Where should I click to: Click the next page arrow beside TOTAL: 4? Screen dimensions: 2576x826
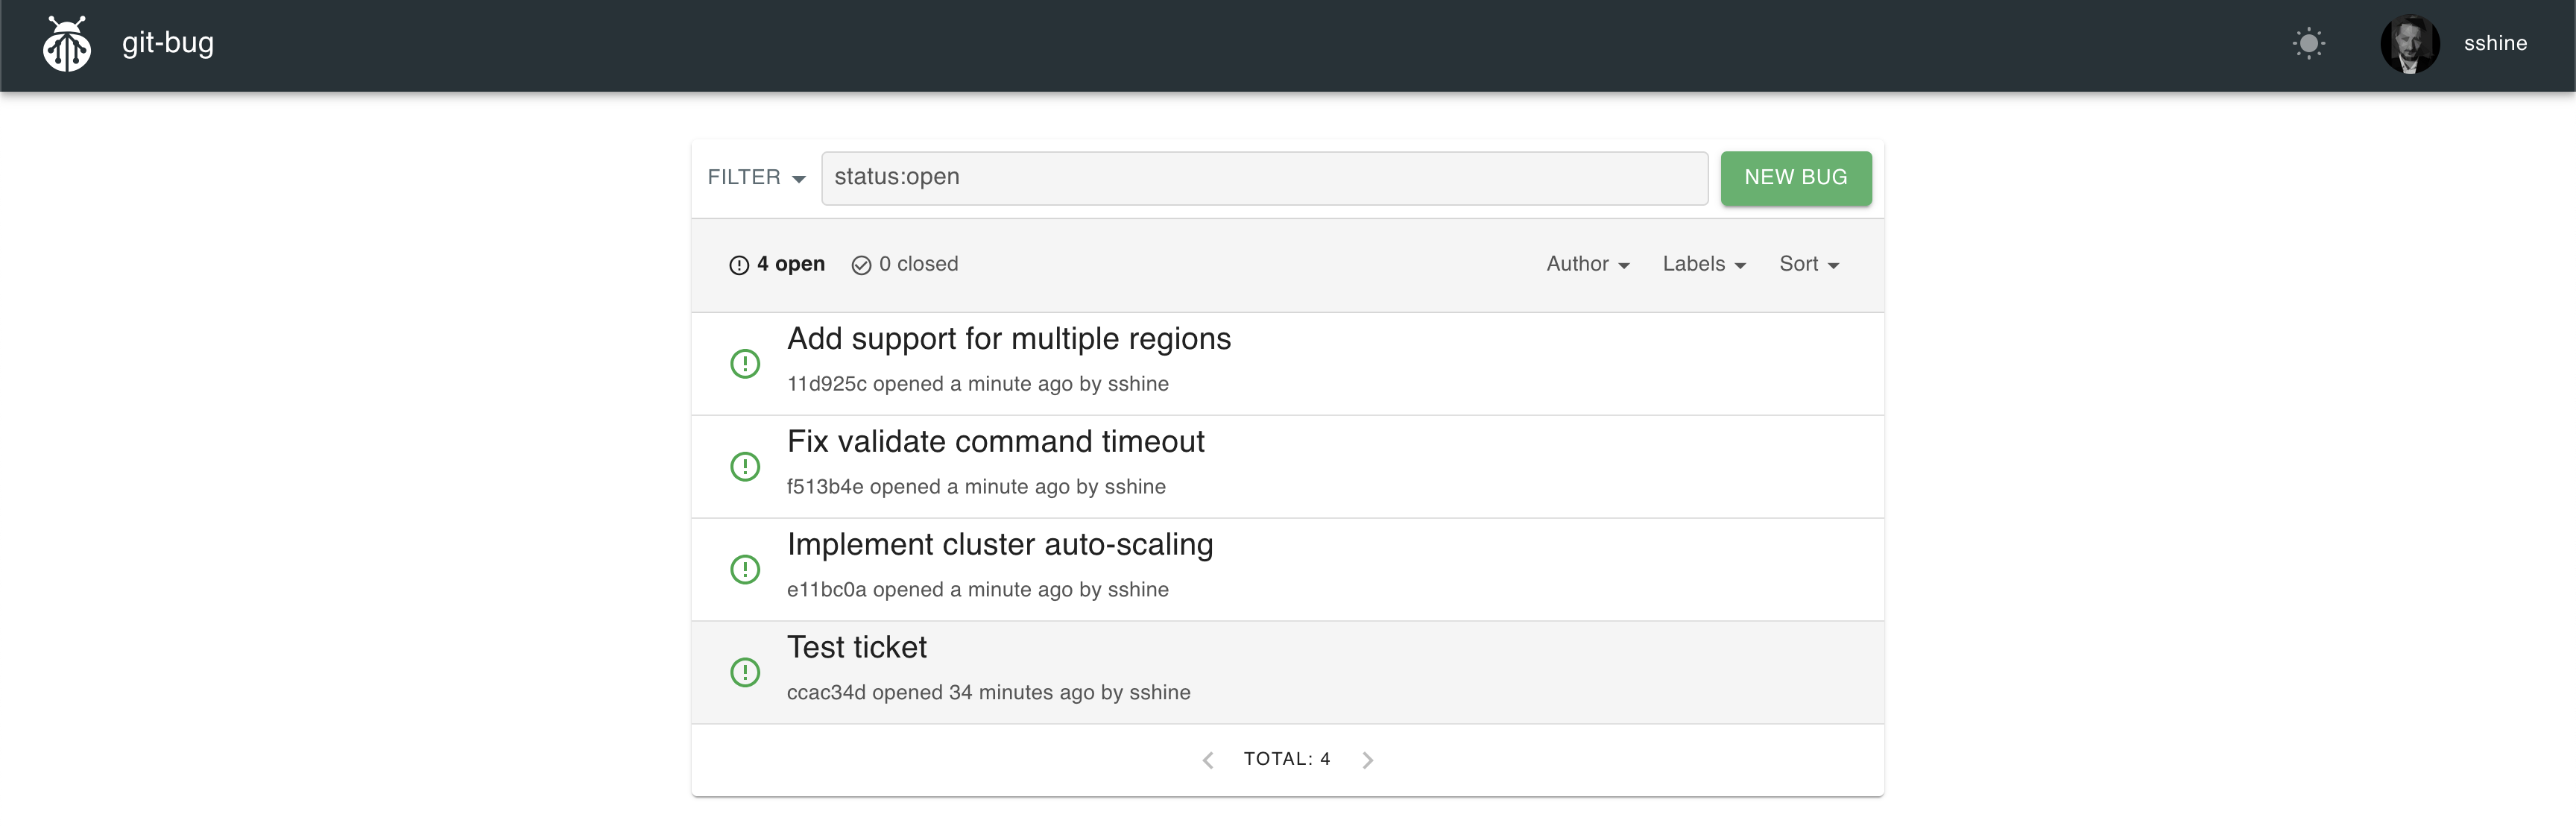click(1368, 759)
